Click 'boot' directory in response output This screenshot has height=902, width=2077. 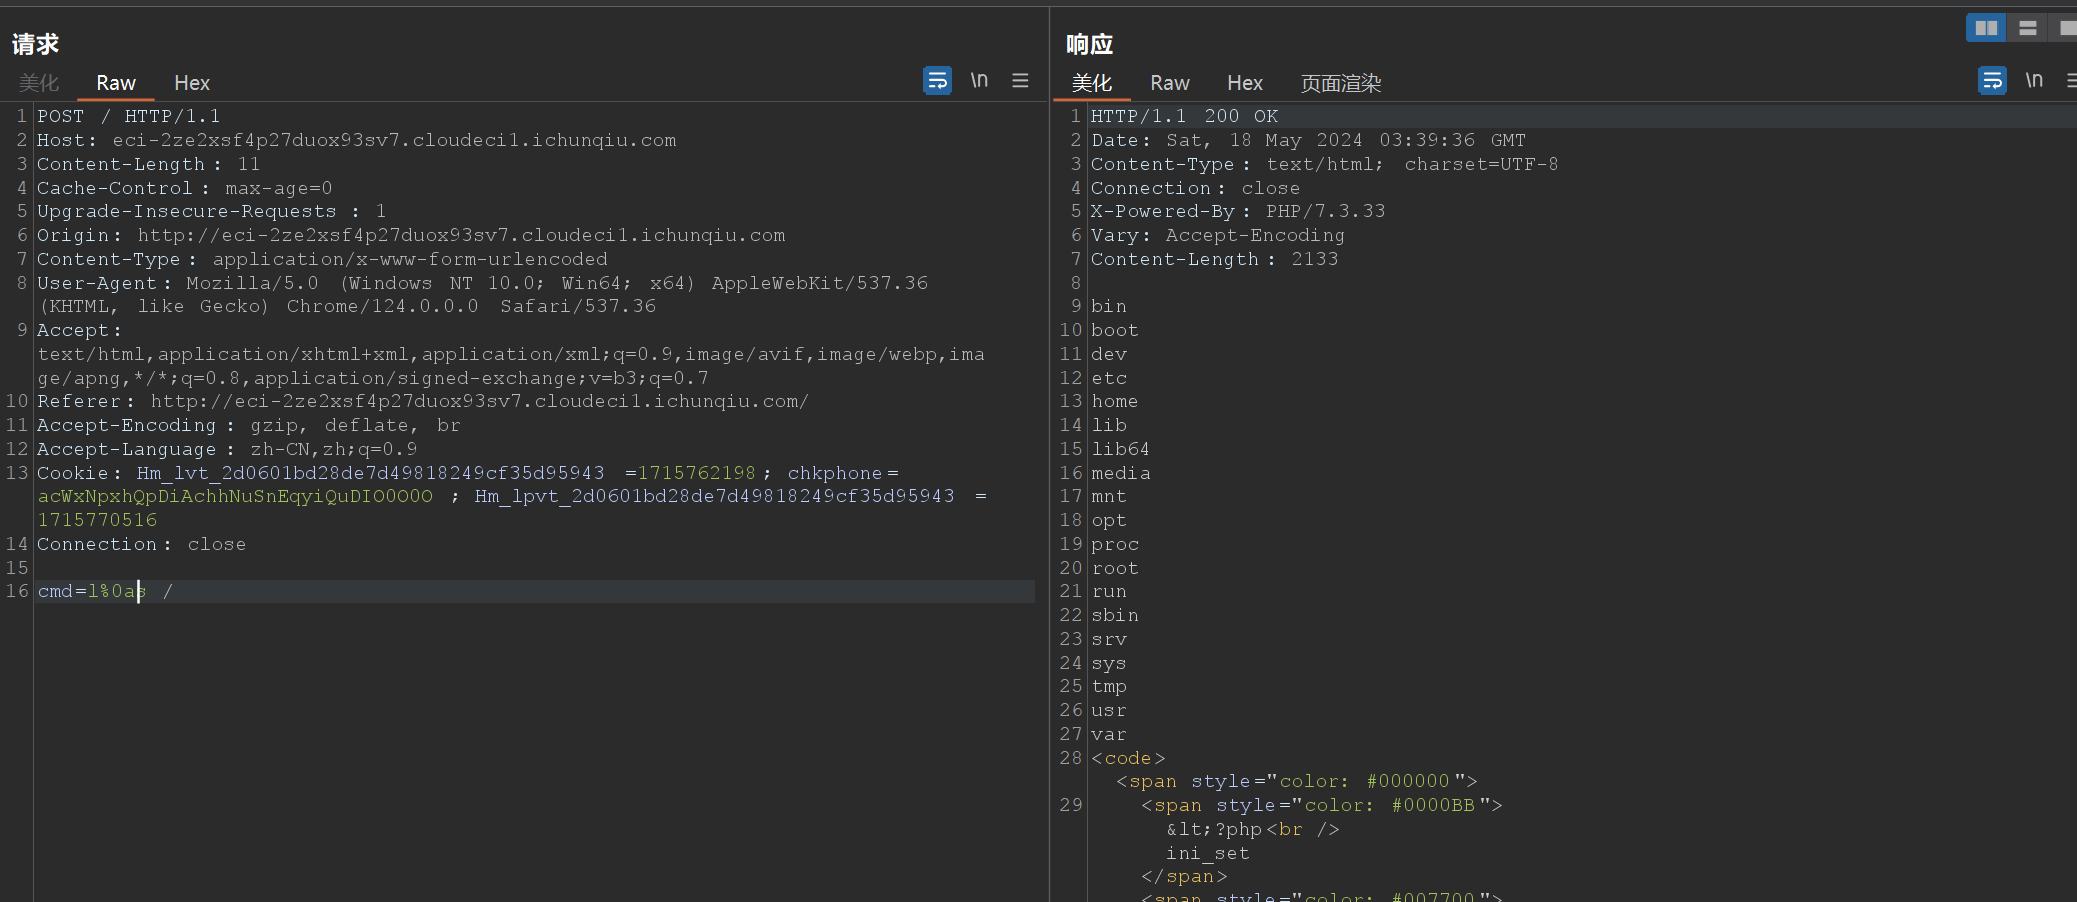pyautogui.click(x=1115, y=330)
